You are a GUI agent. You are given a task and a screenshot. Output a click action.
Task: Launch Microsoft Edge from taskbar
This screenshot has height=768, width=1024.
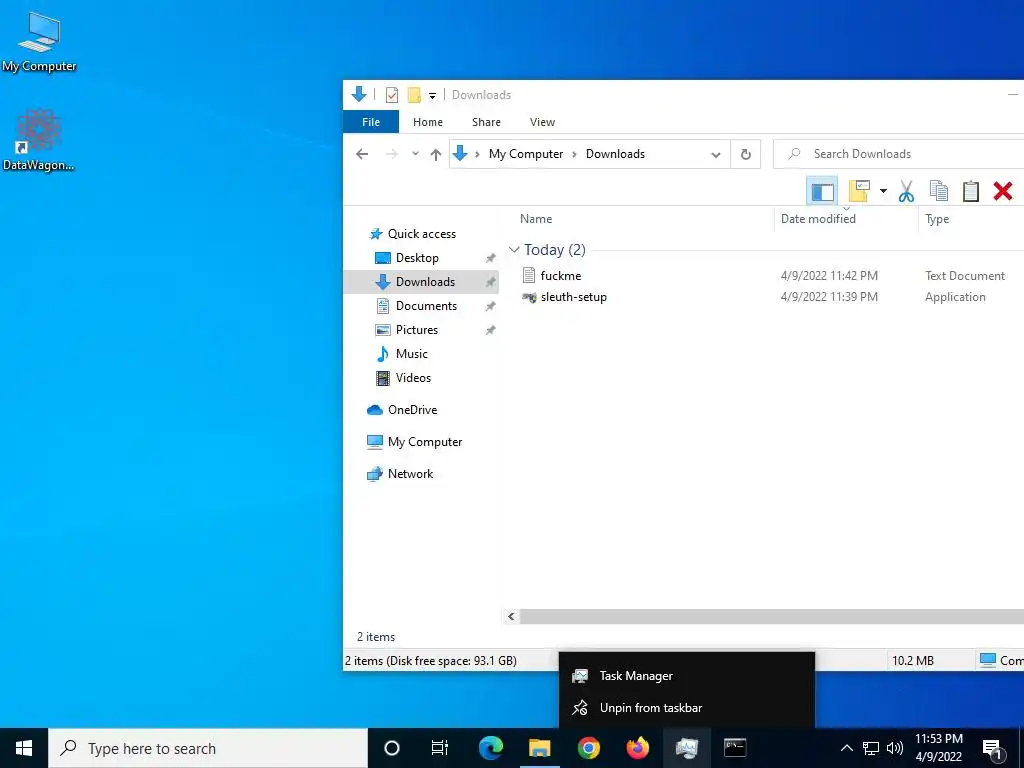[x=491, y=748]
